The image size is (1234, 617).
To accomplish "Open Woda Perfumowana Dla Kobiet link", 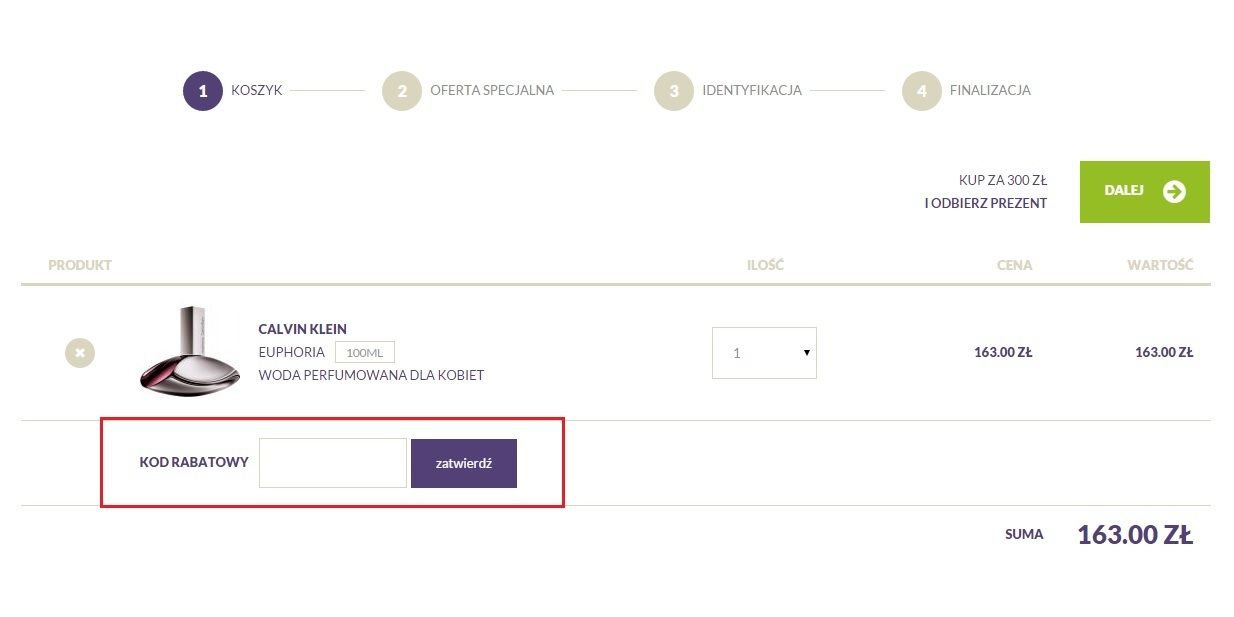I will [x=371, y=375].
